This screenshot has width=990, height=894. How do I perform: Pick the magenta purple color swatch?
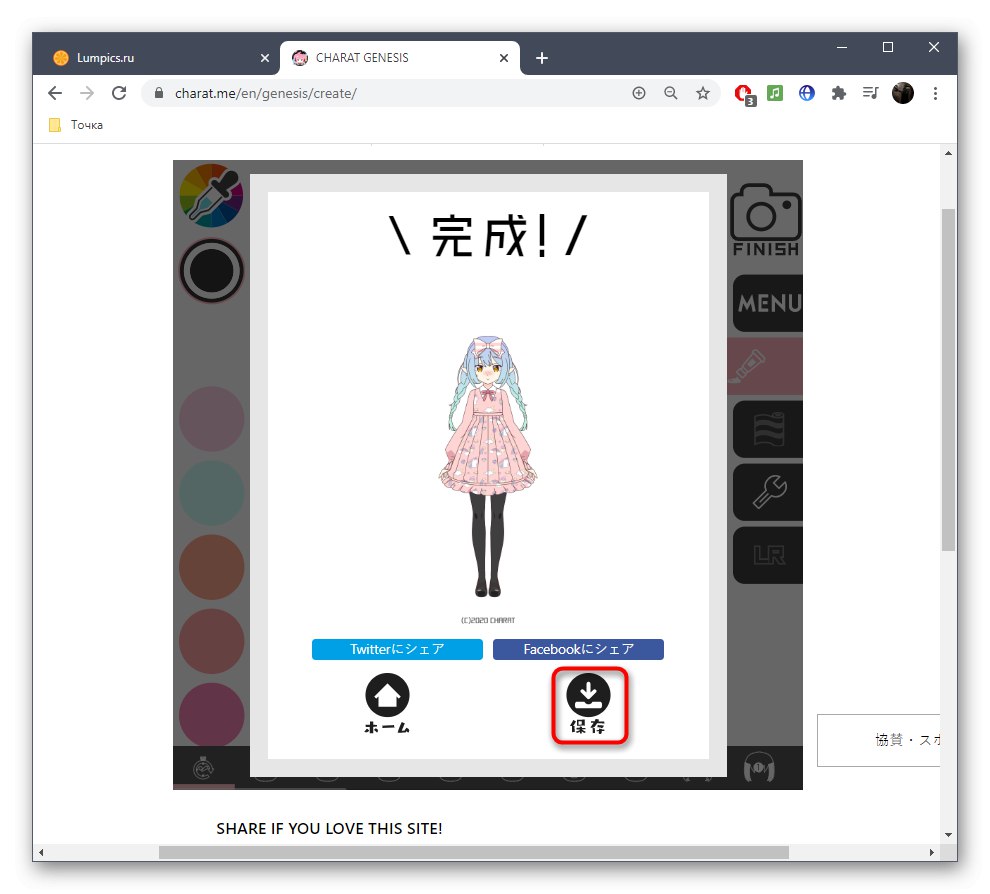(212, 714)
